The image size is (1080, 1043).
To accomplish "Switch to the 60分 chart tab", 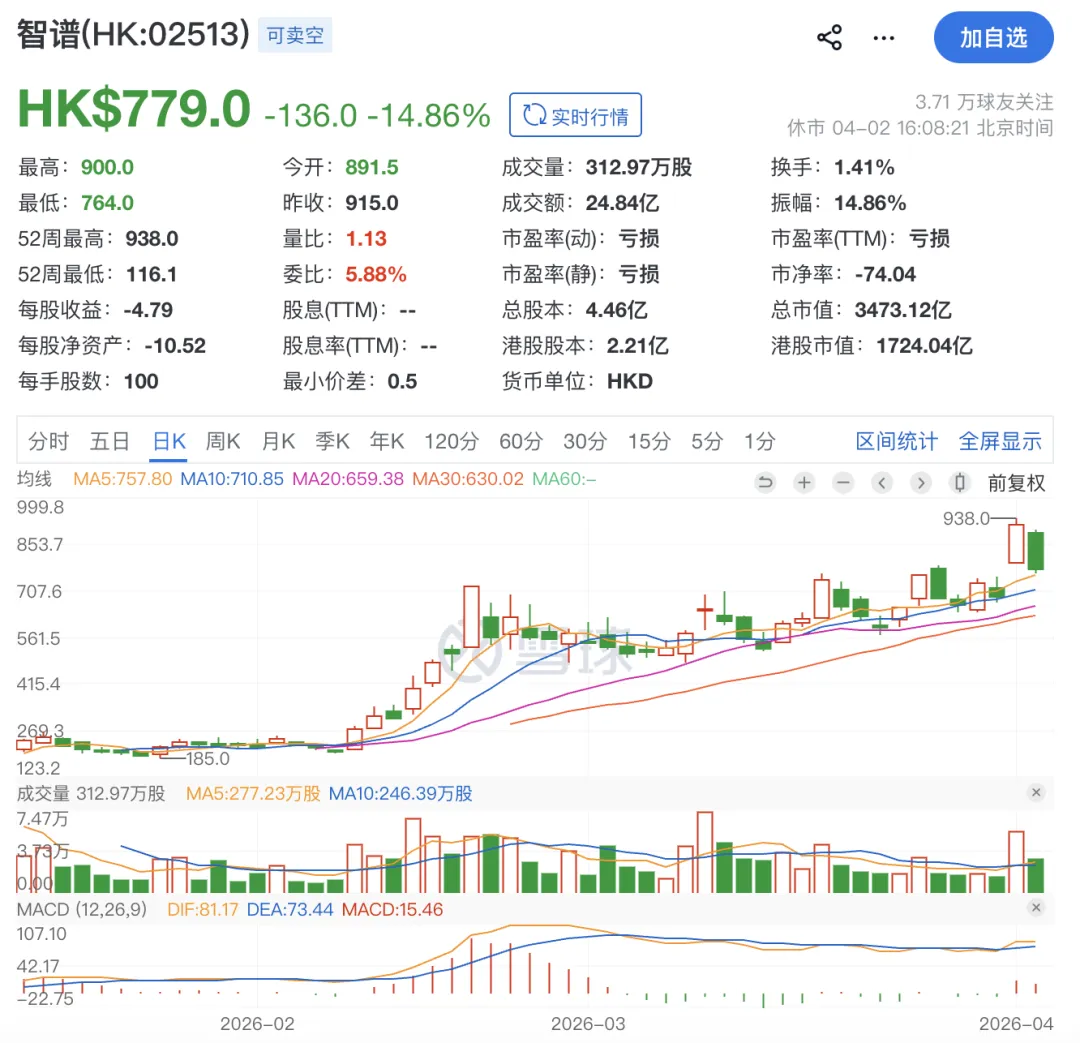I will (x=521, y=441).
